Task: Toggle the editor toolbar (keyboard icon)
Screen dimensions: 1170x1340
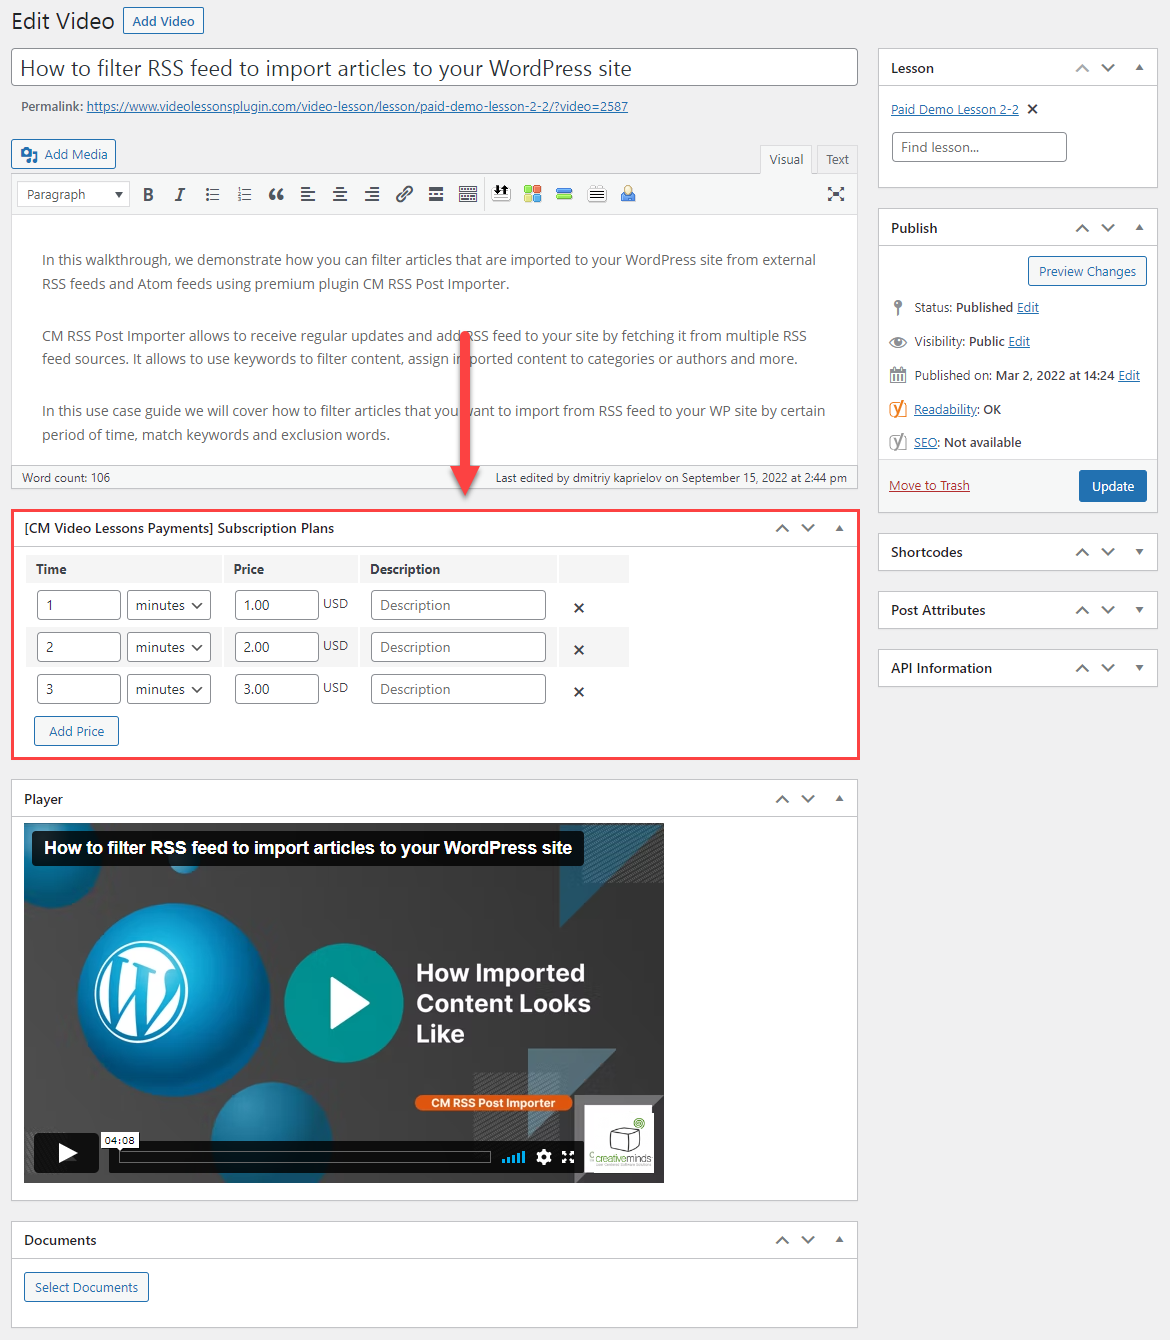Action: tap(468, 194)
